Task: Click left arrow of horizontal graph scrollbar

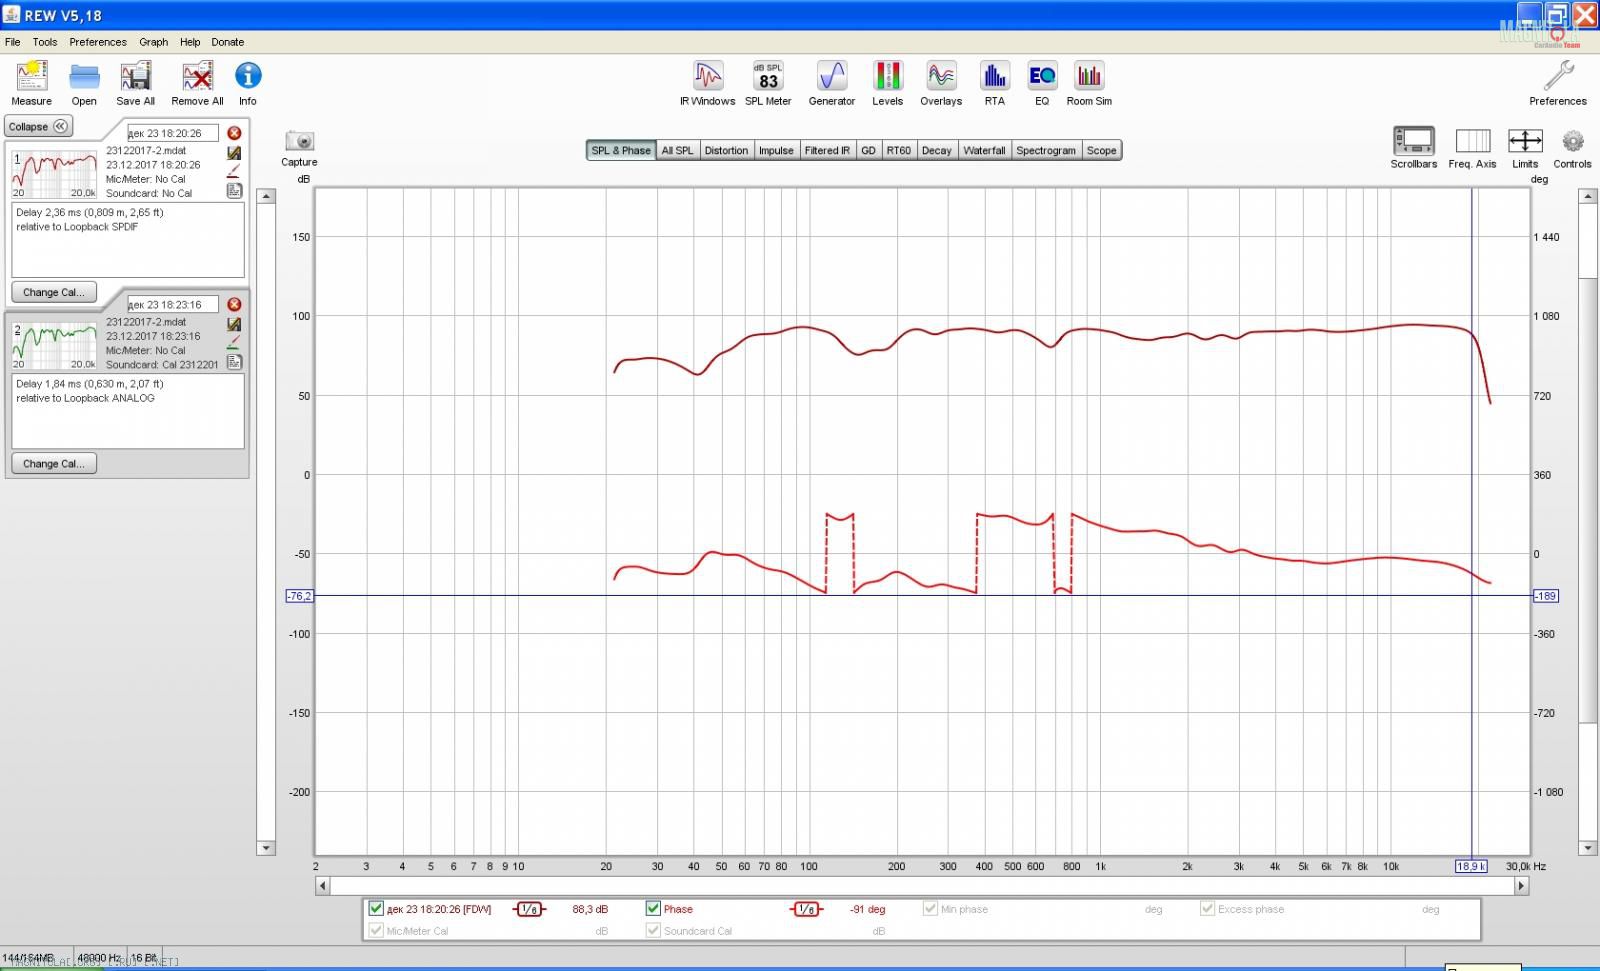Action: pyautogui.click(x=322, y=885)
